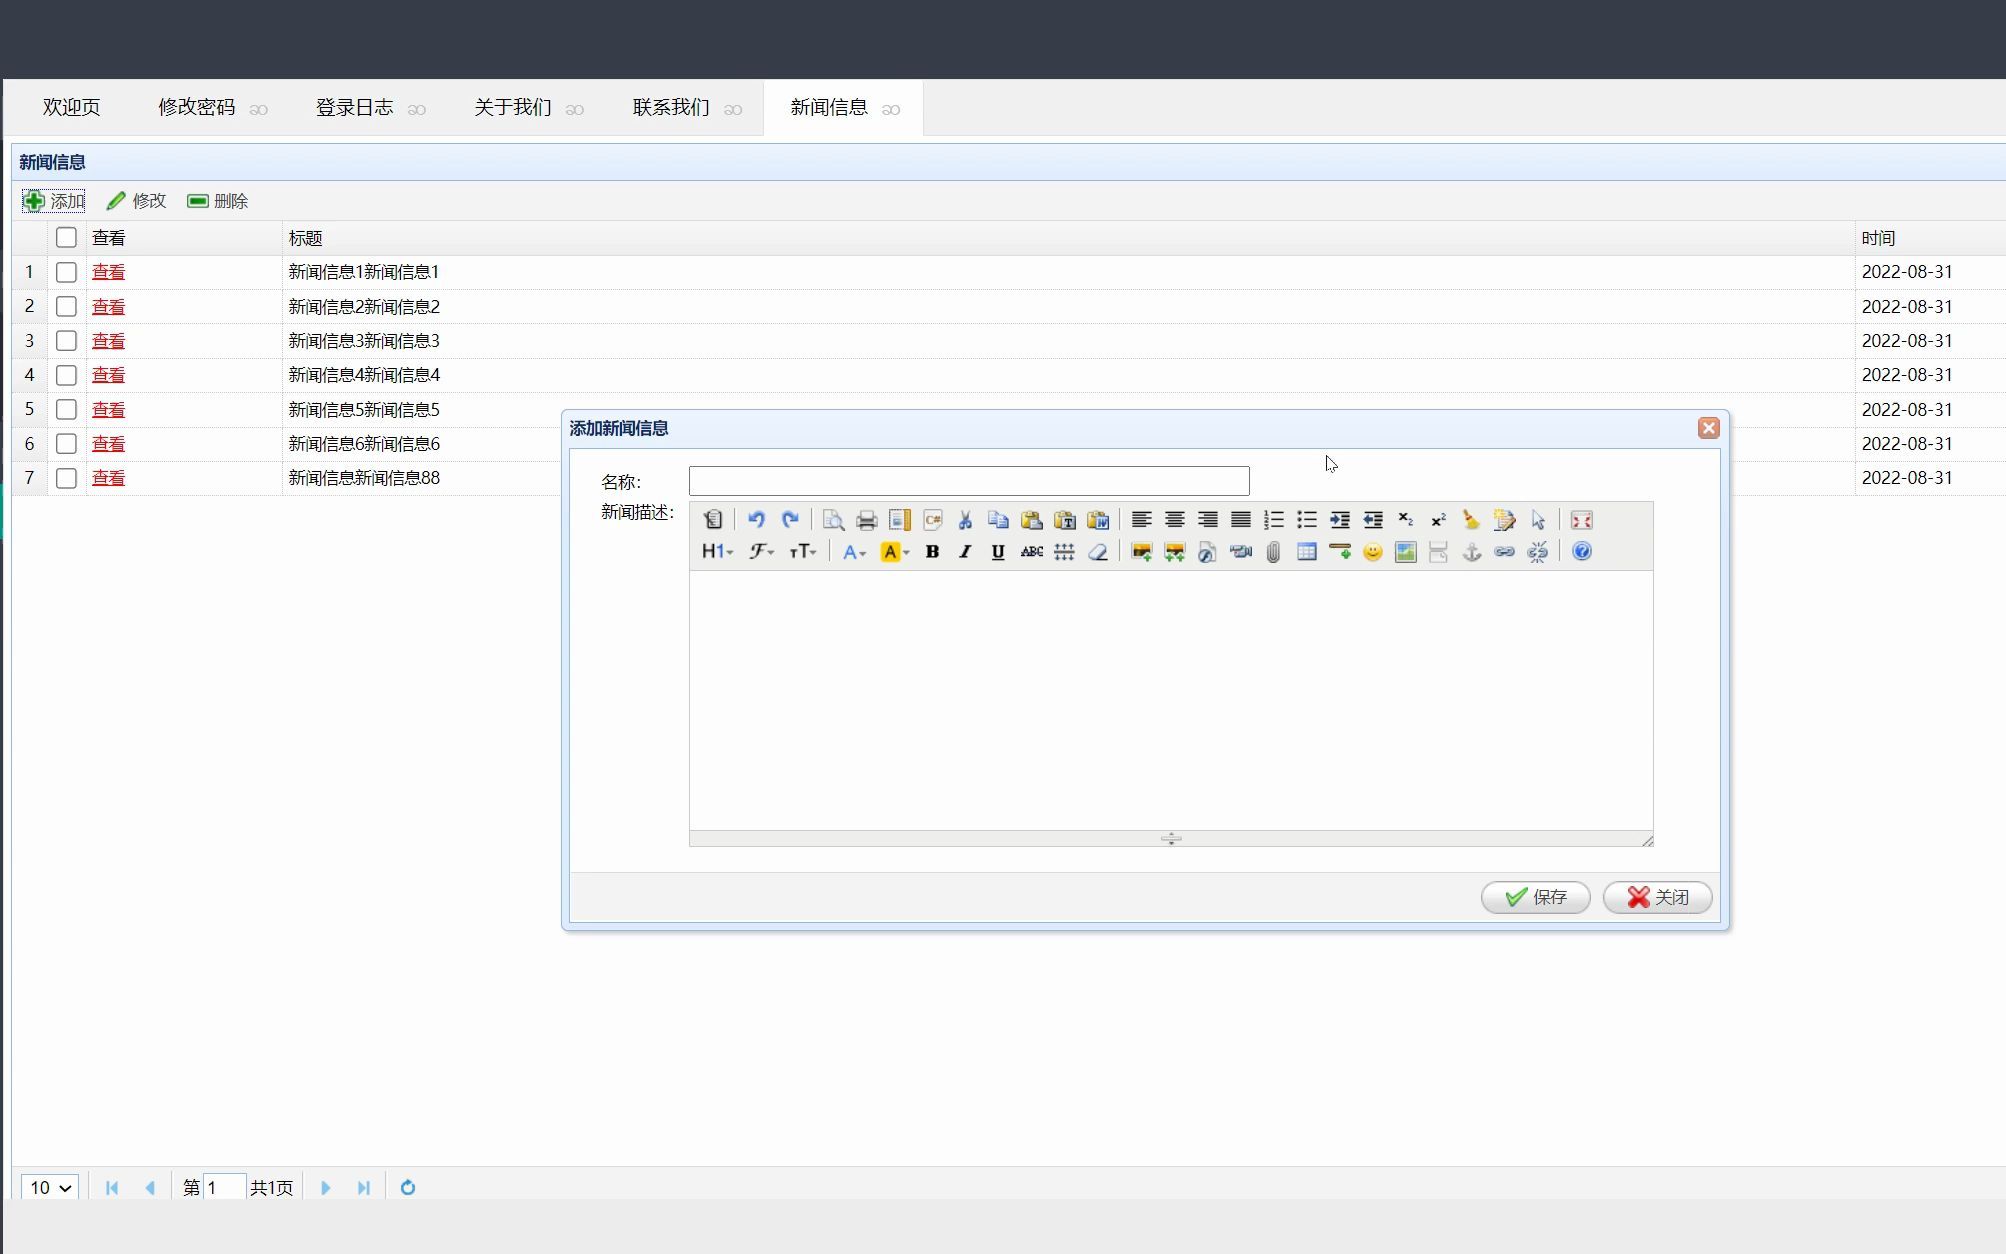The width and height of the screenshot is (2006, 1254).
Task: Click the redo icon in editor
Action: pos(789,520)
